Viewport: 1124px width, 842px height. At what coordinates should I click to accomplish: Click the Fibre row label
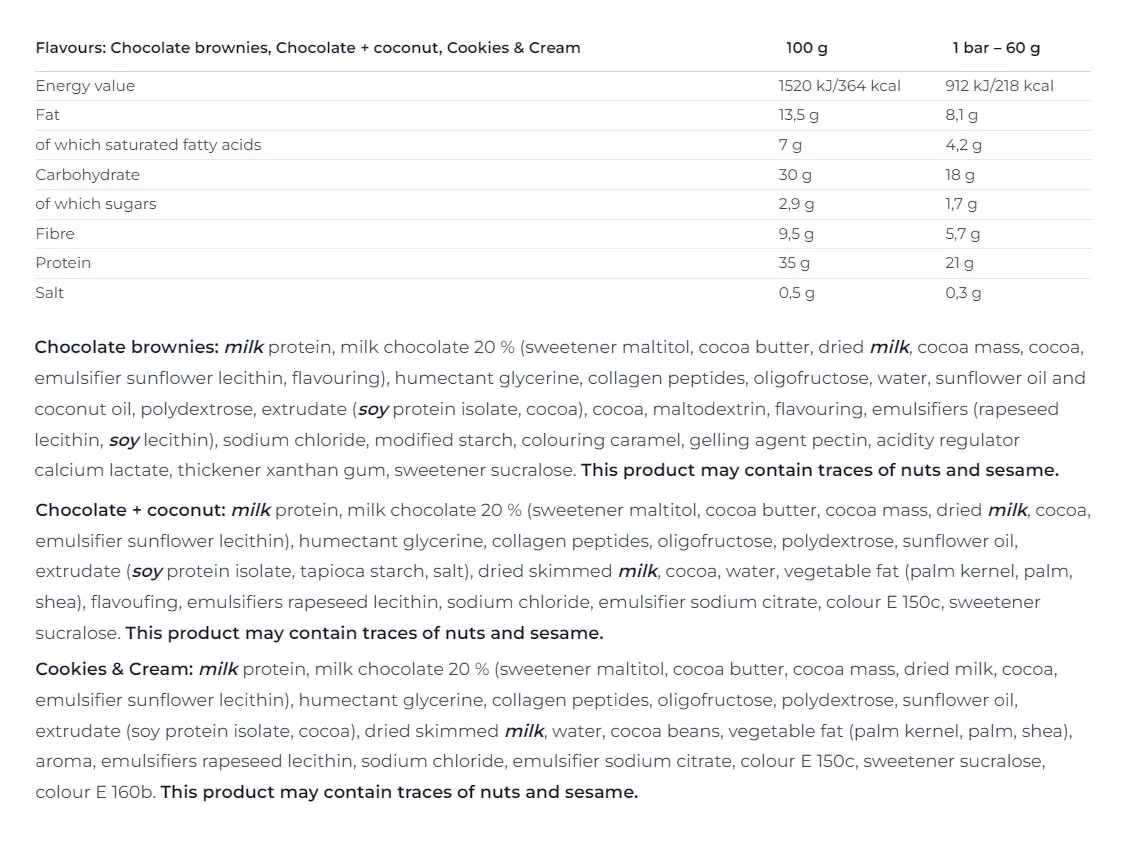click(55, 234)
